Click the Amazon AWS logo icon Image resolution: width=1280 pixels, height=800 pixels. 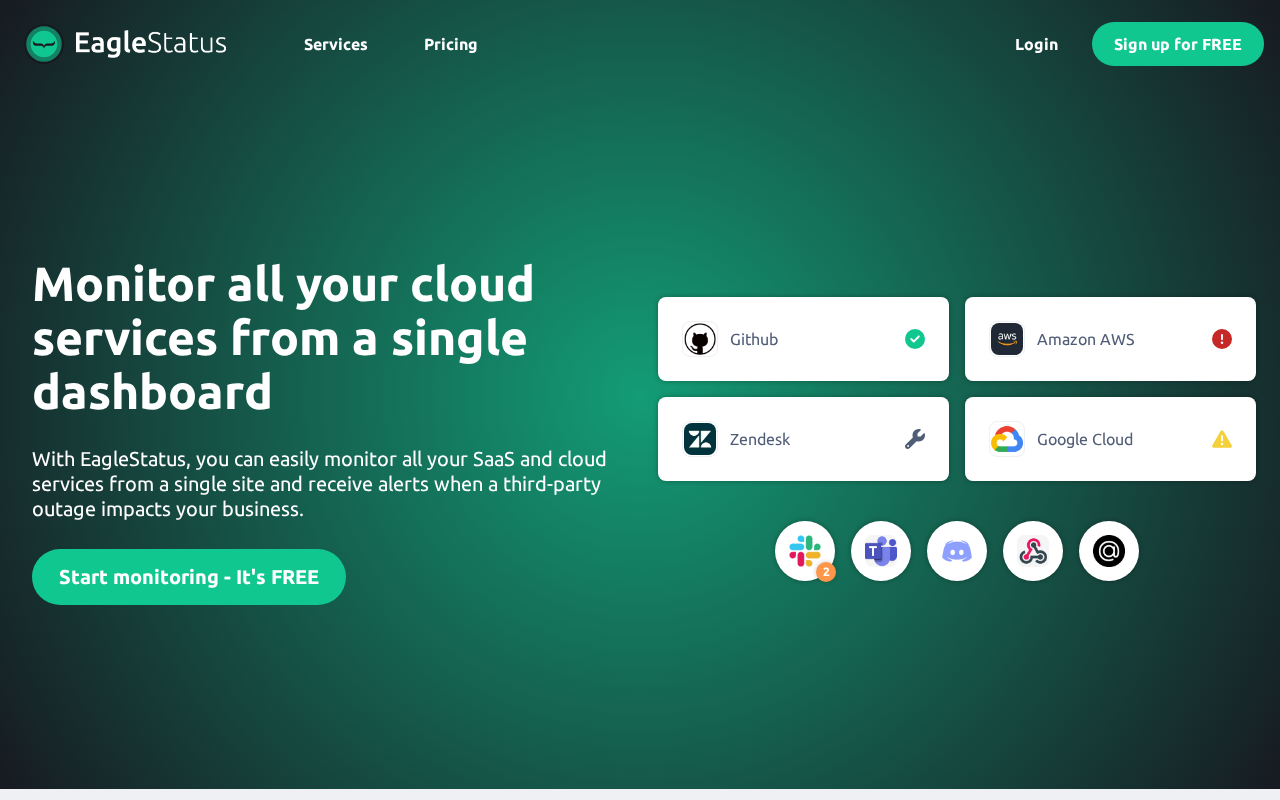(1007, 339)
